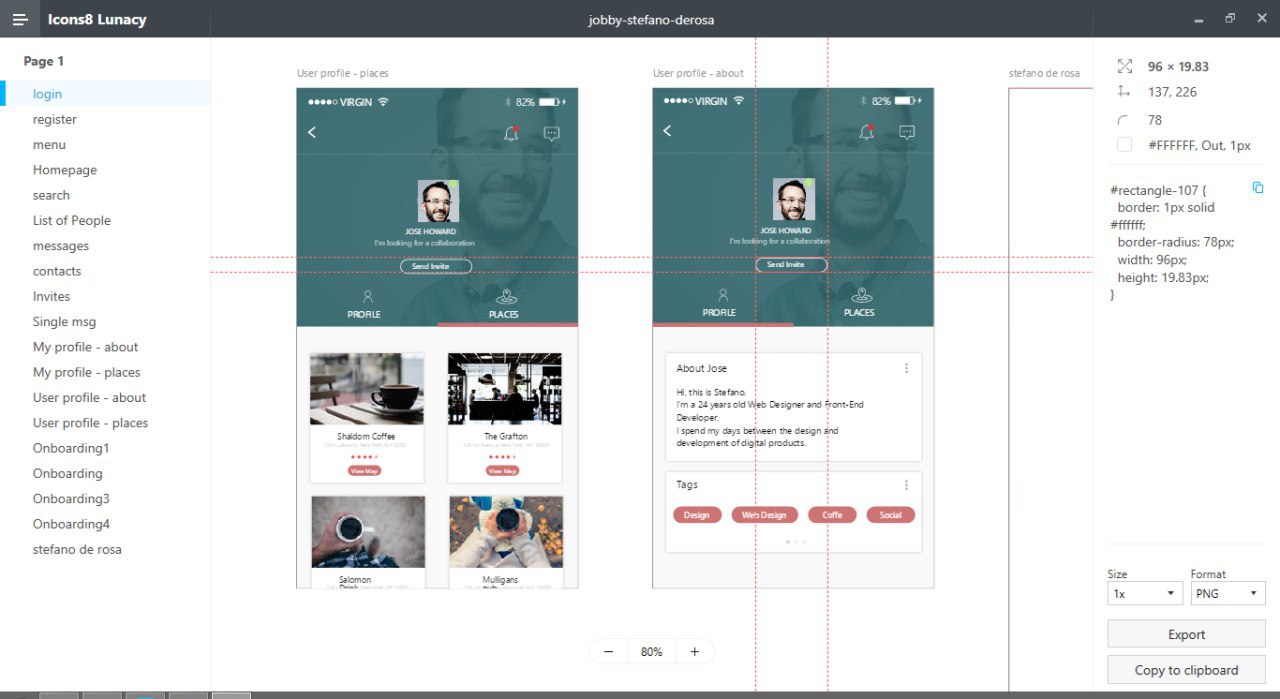Click the position coordinates icon in inspector
This screenshot has width=1280, height=699.
click(1125, 92)
